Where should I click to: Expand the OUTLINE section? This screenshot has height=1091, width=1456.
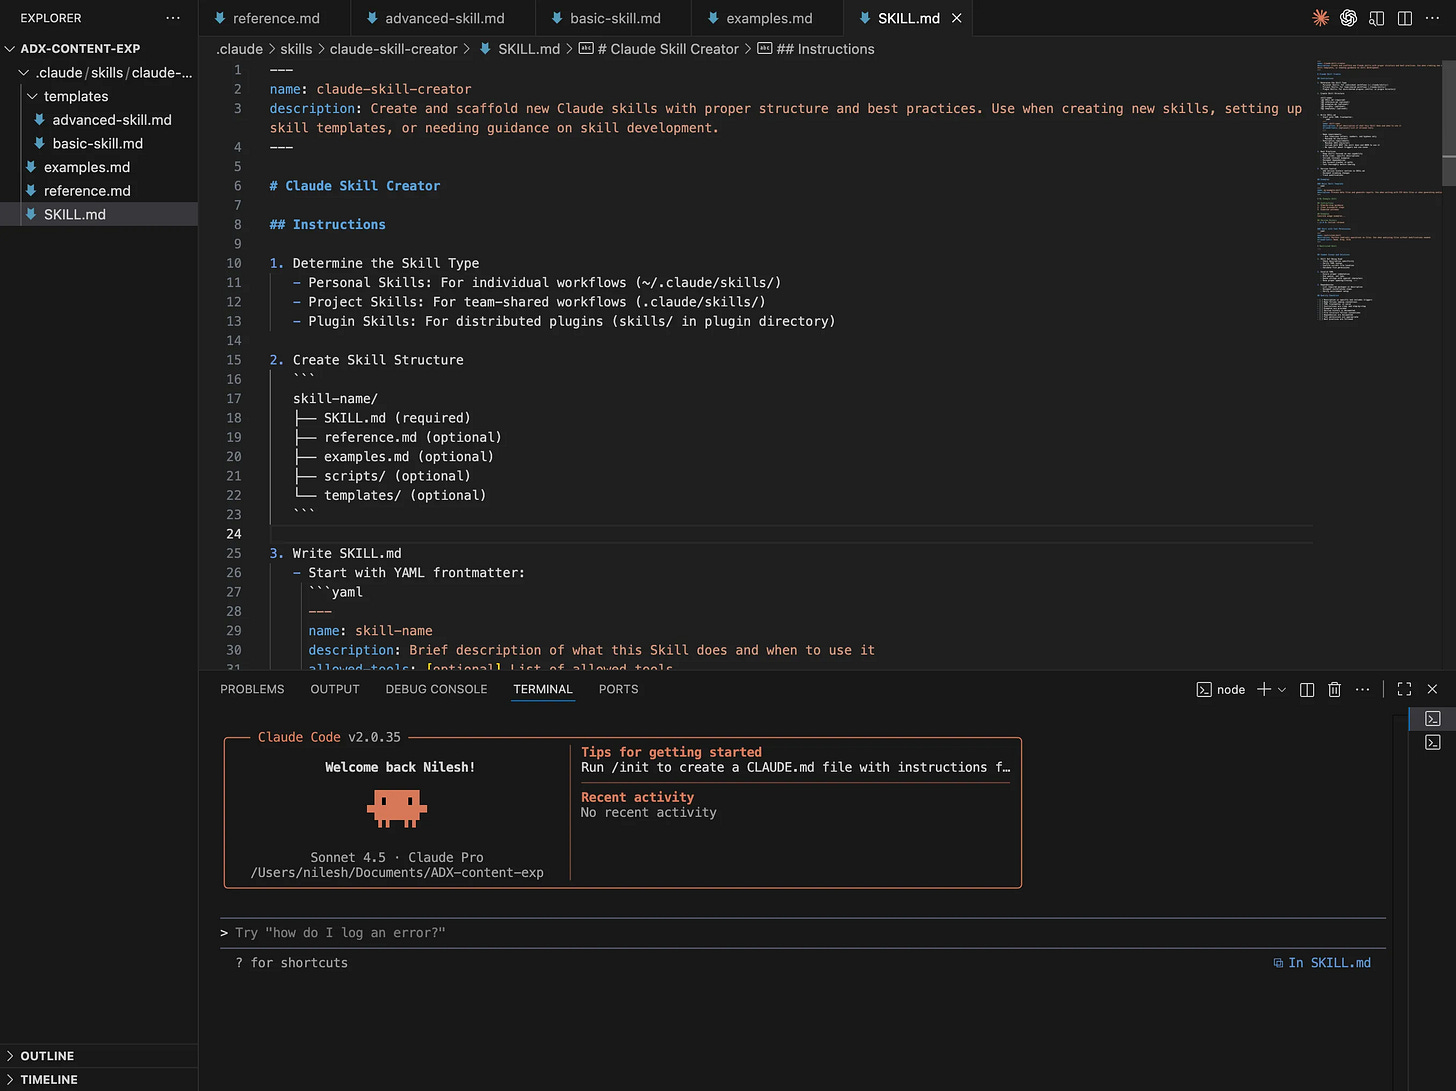click(99, 1056)
